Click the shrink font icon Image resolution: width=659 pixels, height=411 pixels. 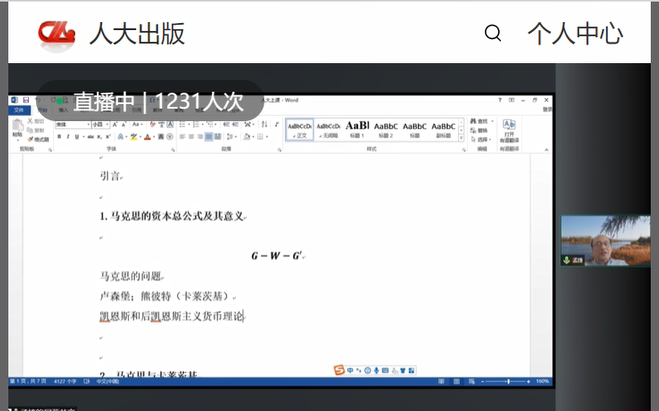(124, 124)
